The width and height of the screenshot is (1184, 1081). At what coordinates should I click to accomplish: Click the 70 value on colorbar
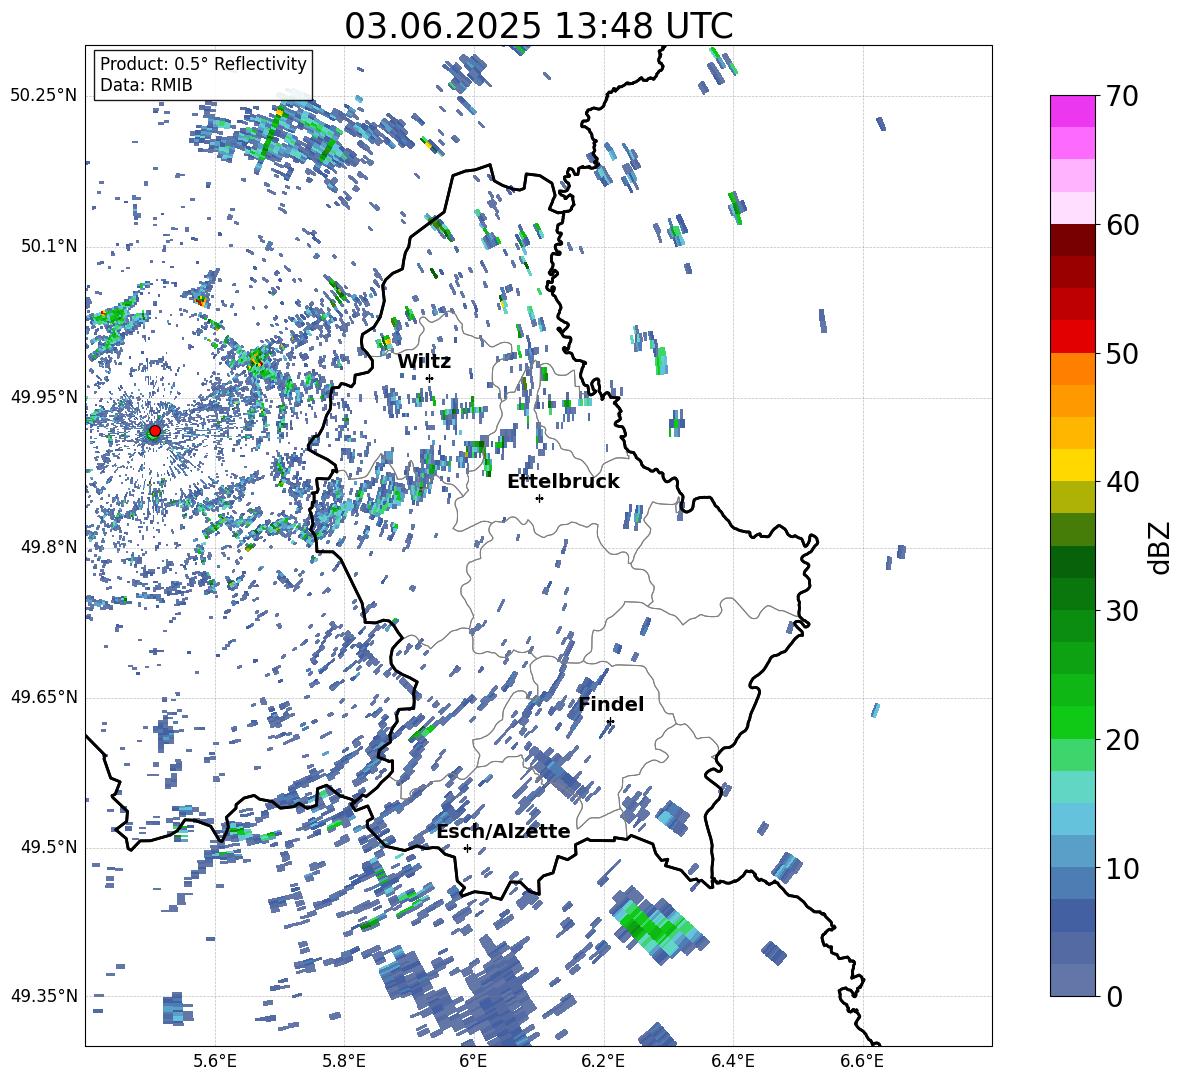click(1122, 97)
